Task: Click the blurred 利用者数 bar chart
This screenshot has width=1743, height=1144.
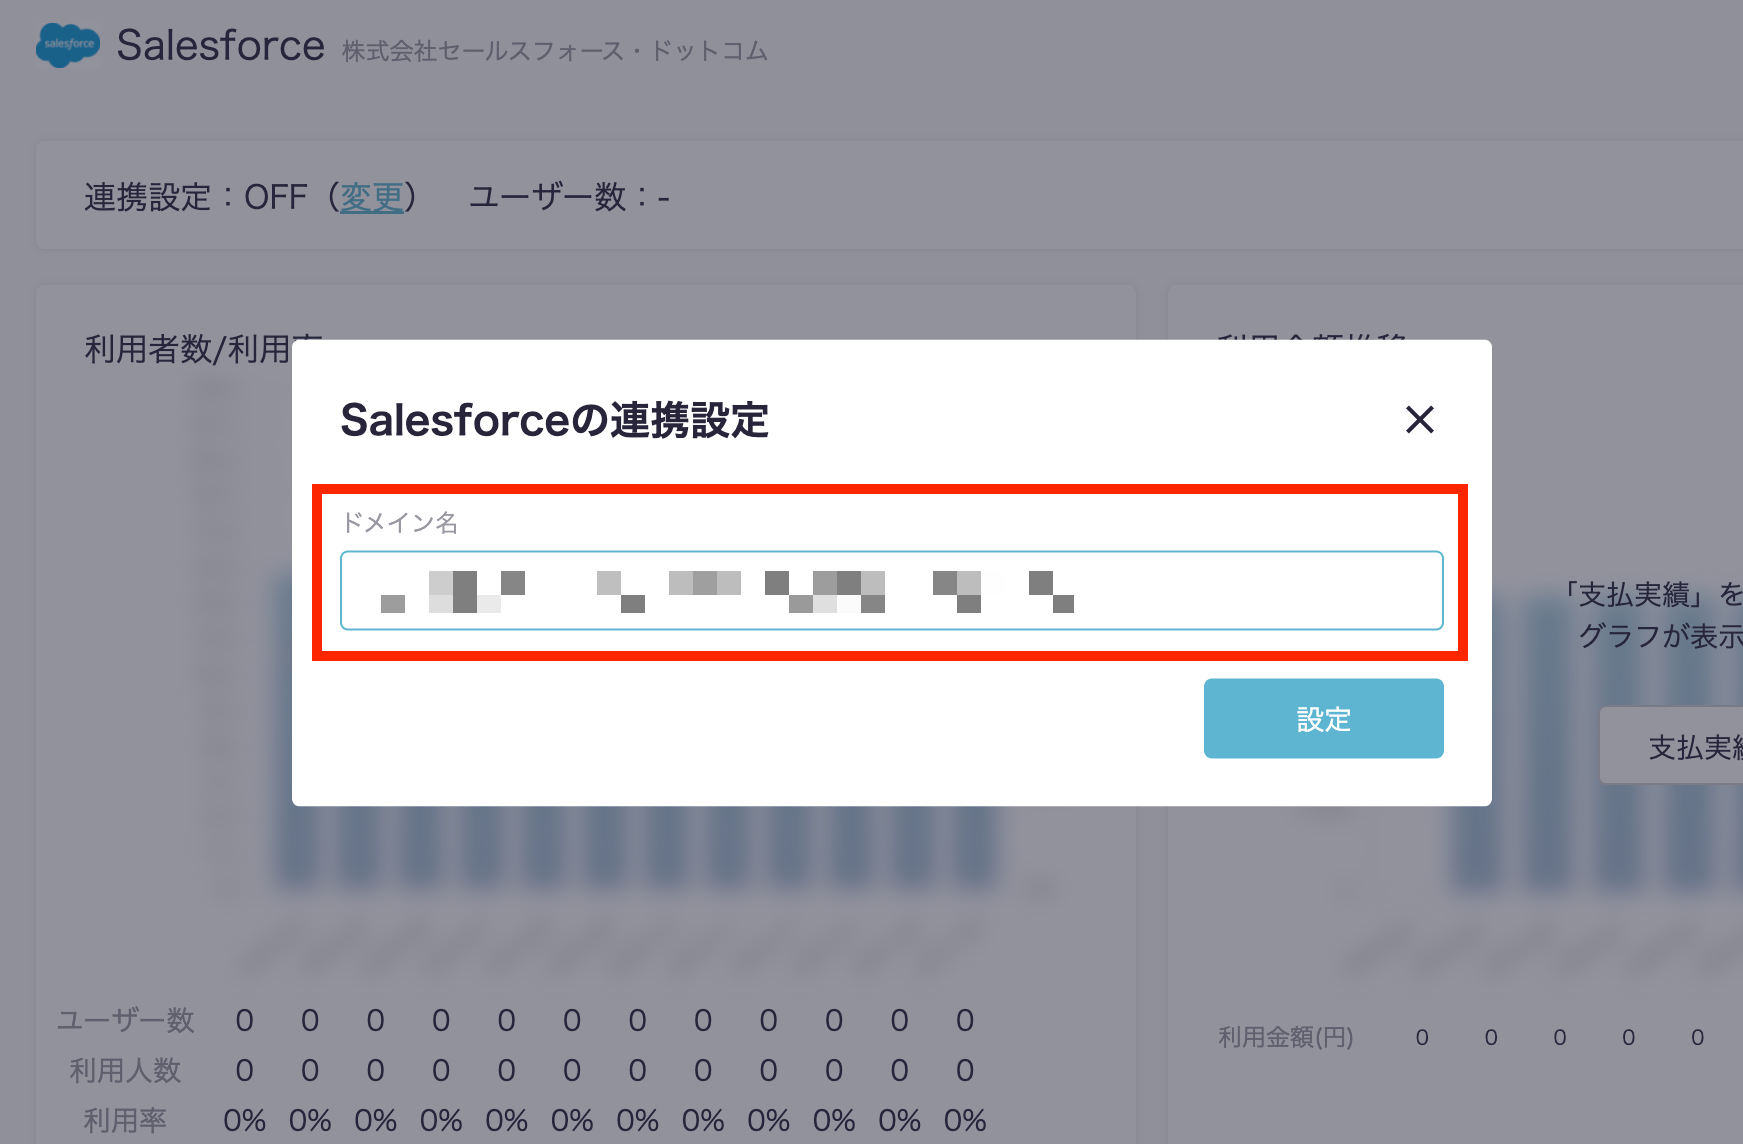Action: (640, 850)
